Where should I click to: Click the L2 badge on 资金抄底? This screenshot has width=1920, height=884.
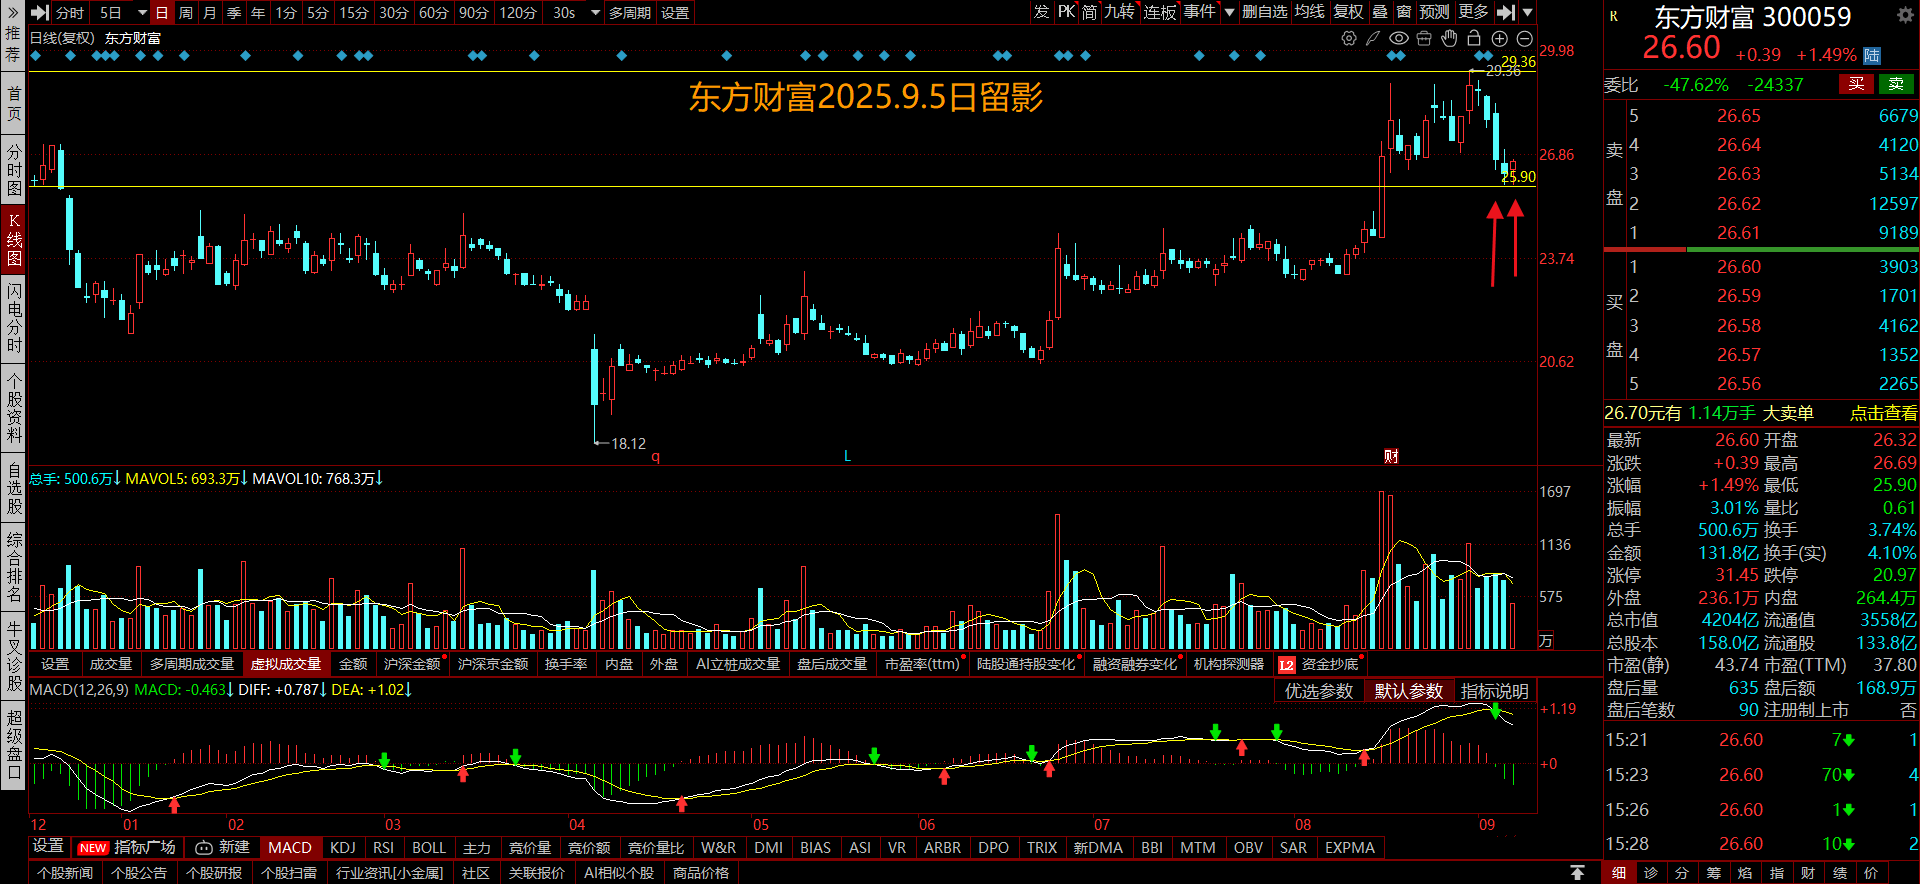[x=1287, y=665]
